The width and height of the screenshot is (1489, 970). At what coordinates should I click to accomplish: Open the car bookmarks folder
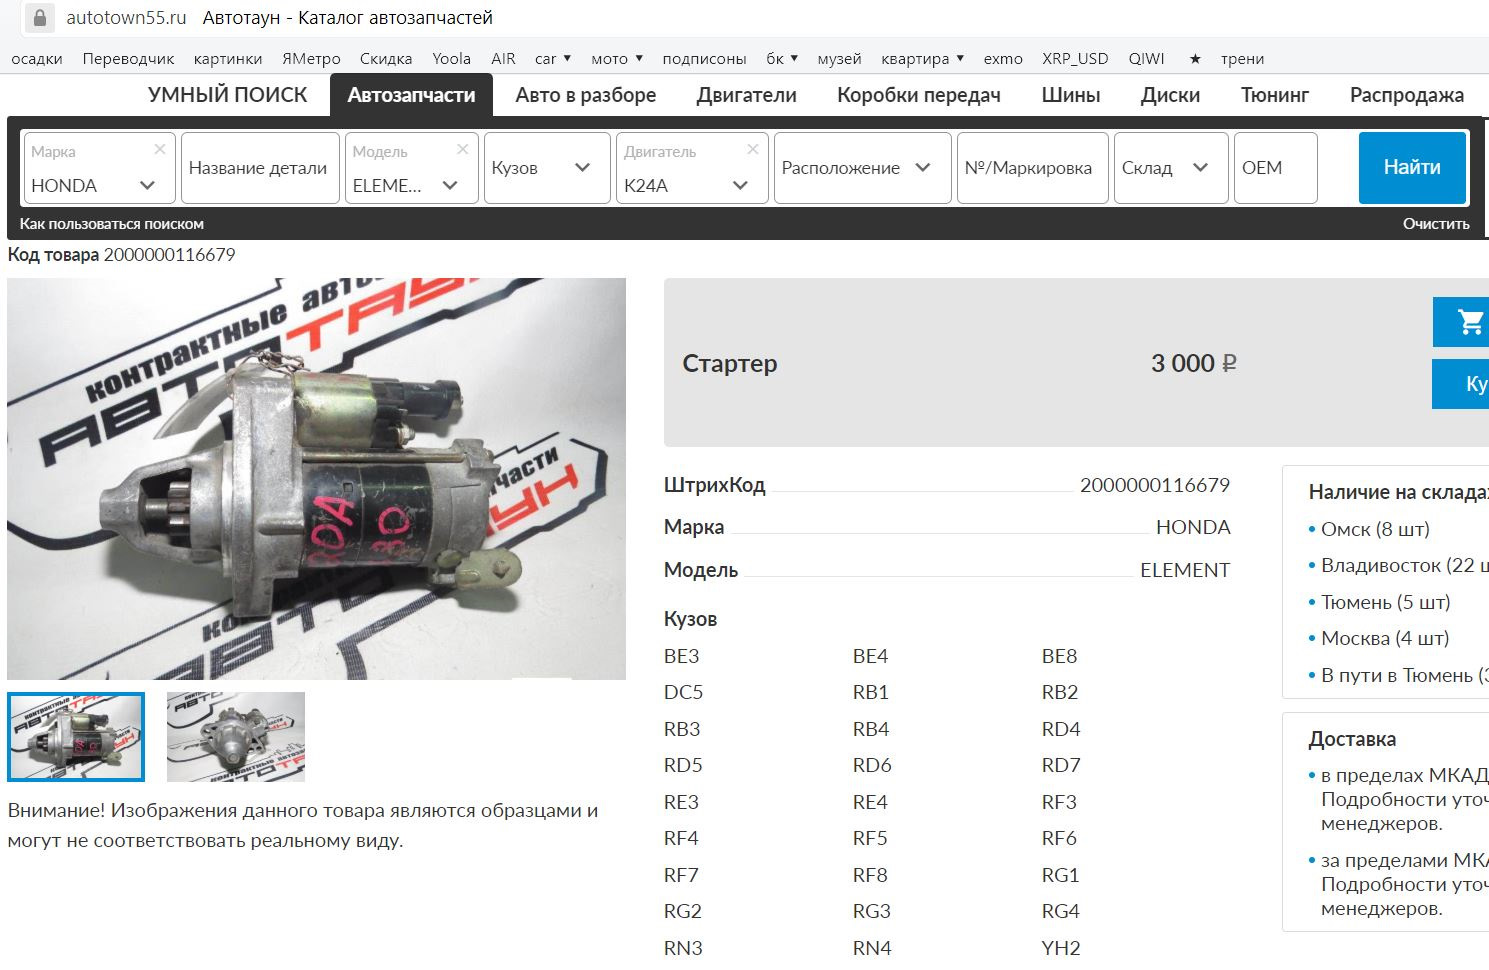point(553,59)
